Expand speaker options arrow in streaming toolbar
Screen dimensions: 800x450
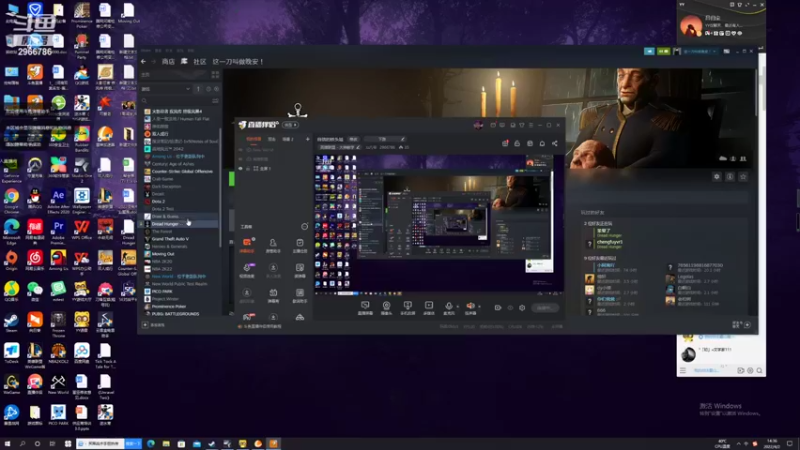(x=479, y=307)
